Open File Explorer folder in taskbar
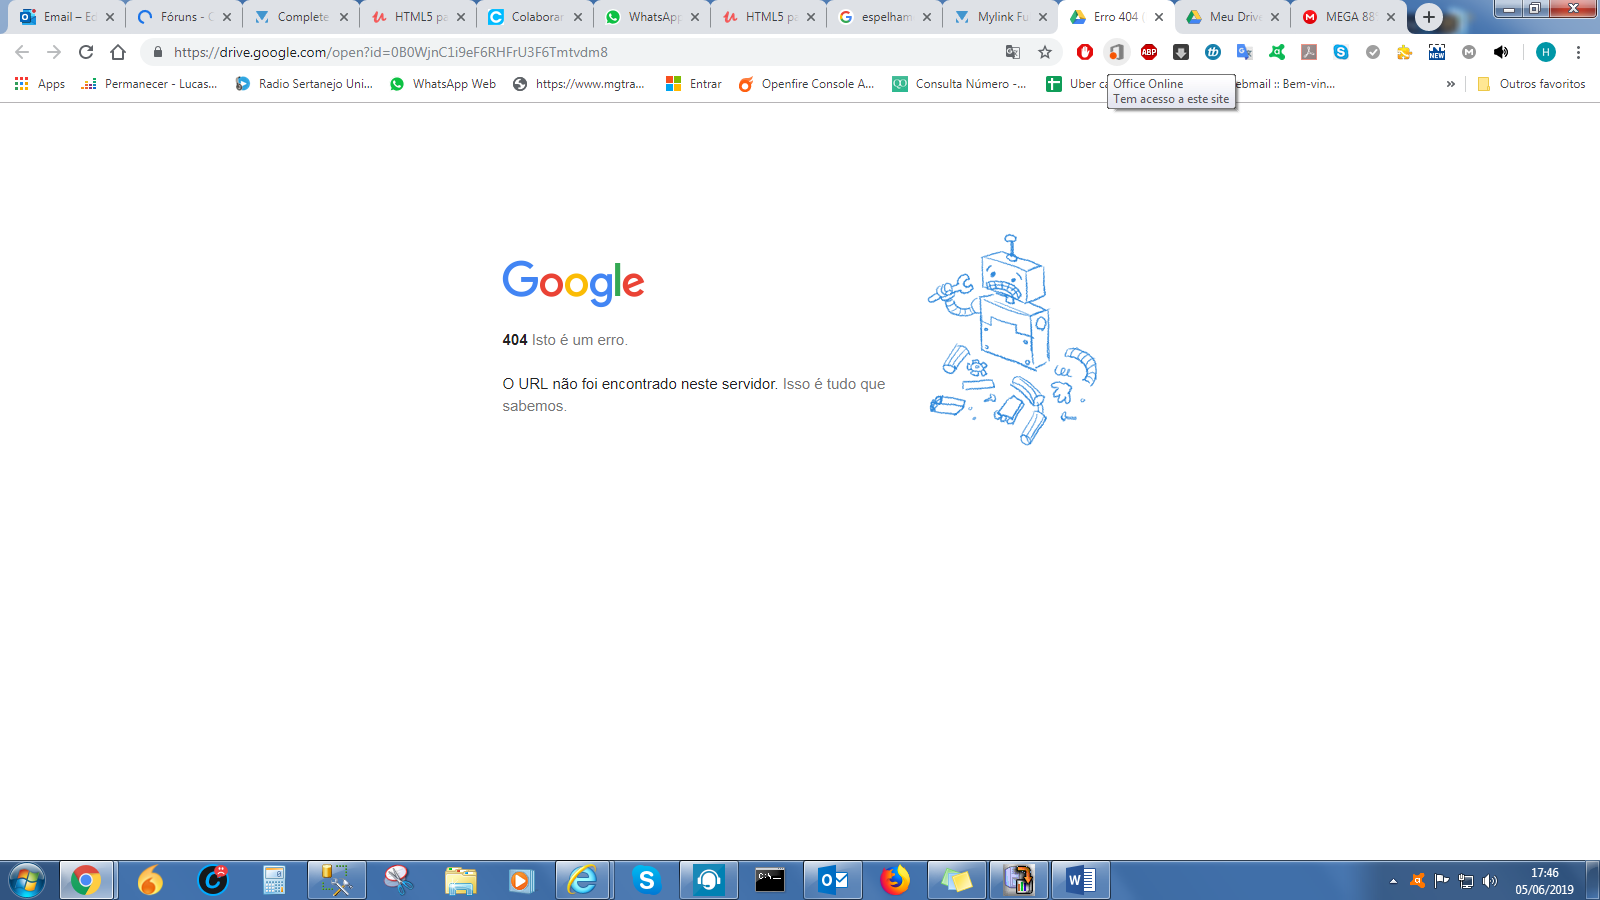This screenshot has width=1600, height=900. click(x=461, y=880)
